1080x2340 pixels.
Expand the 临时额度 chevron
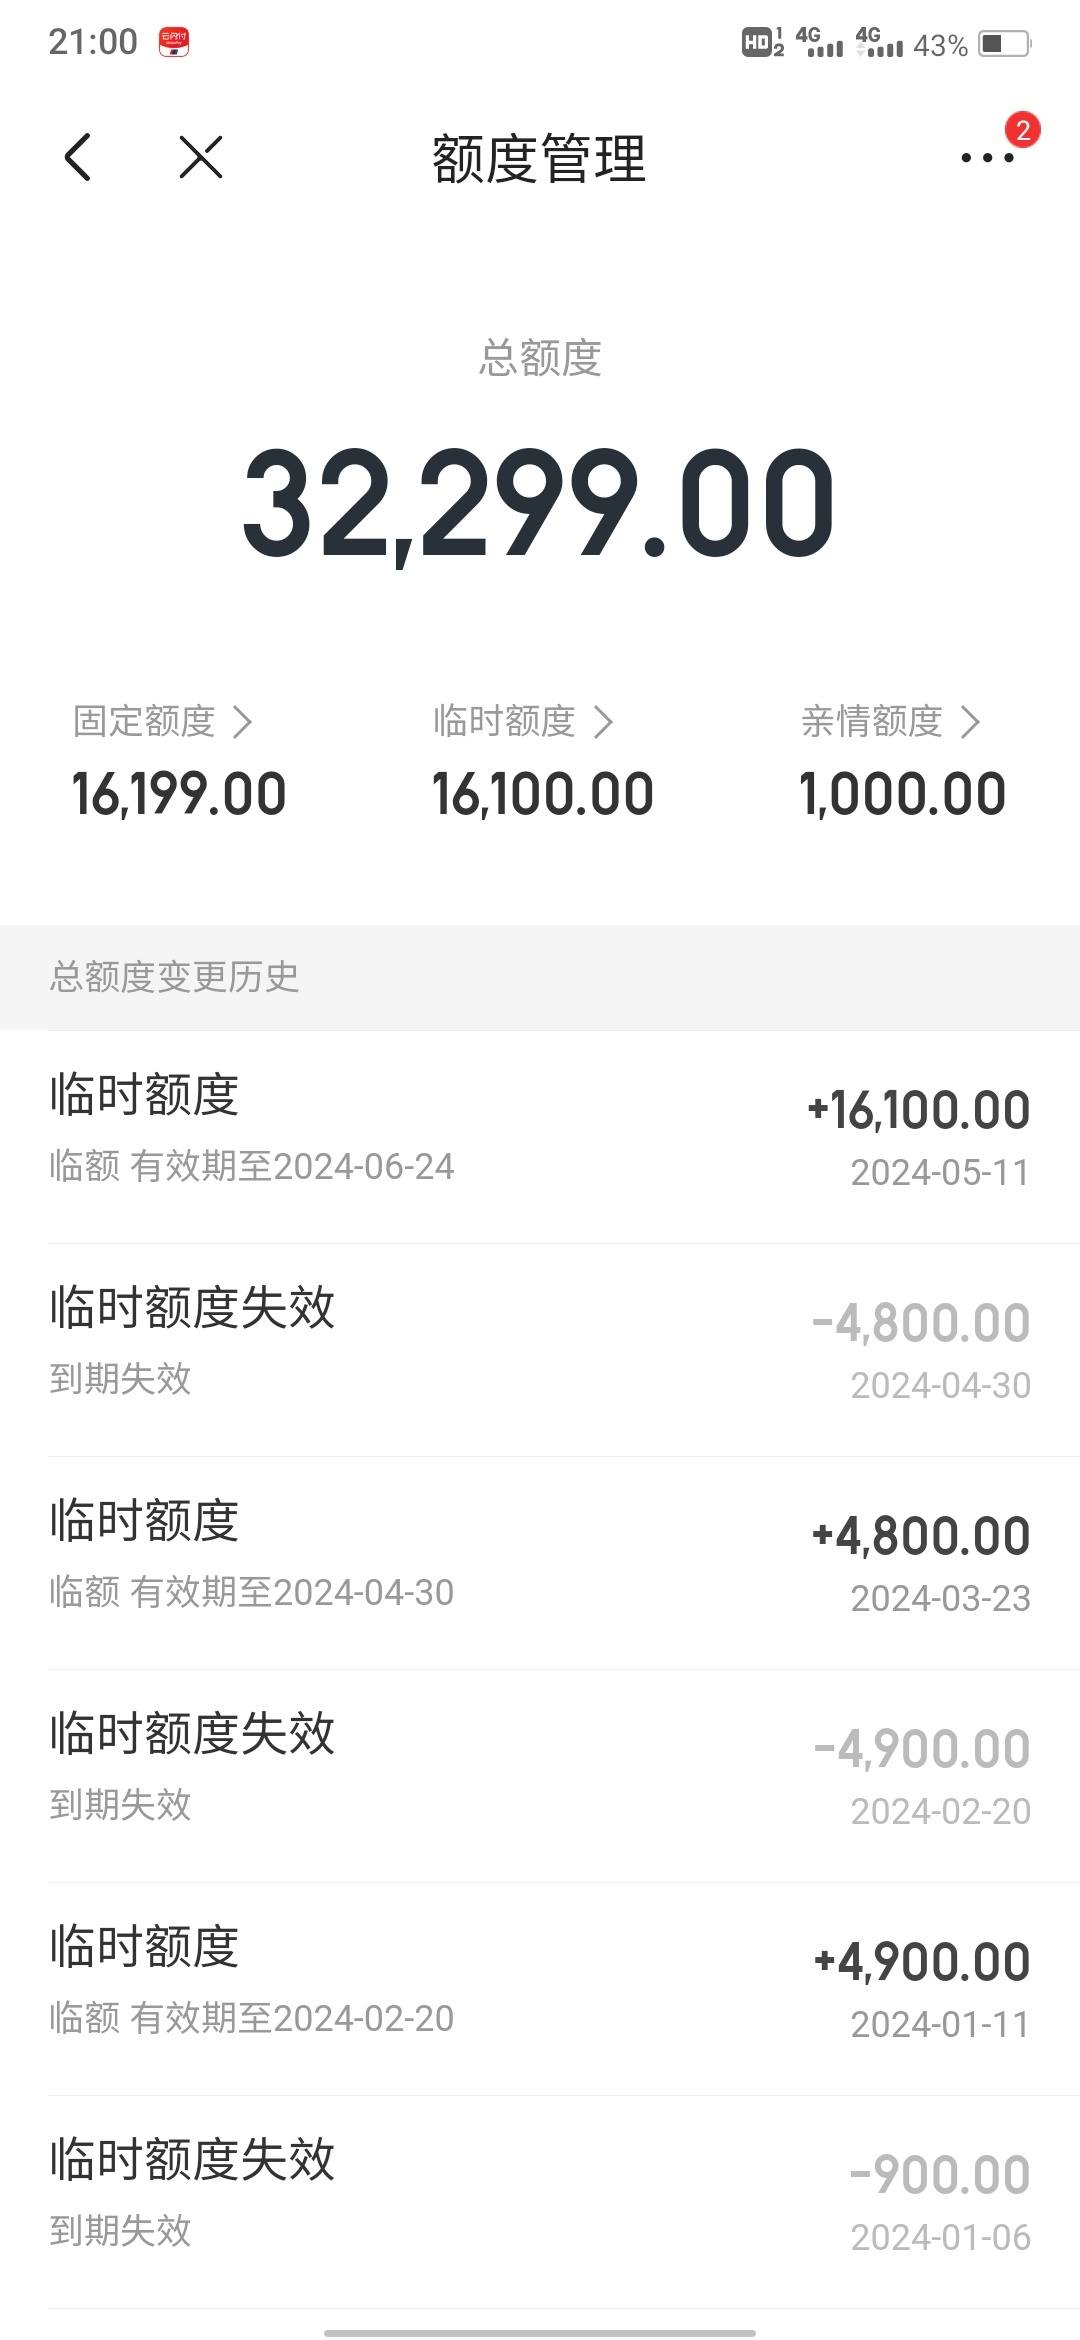pos(602,722)
